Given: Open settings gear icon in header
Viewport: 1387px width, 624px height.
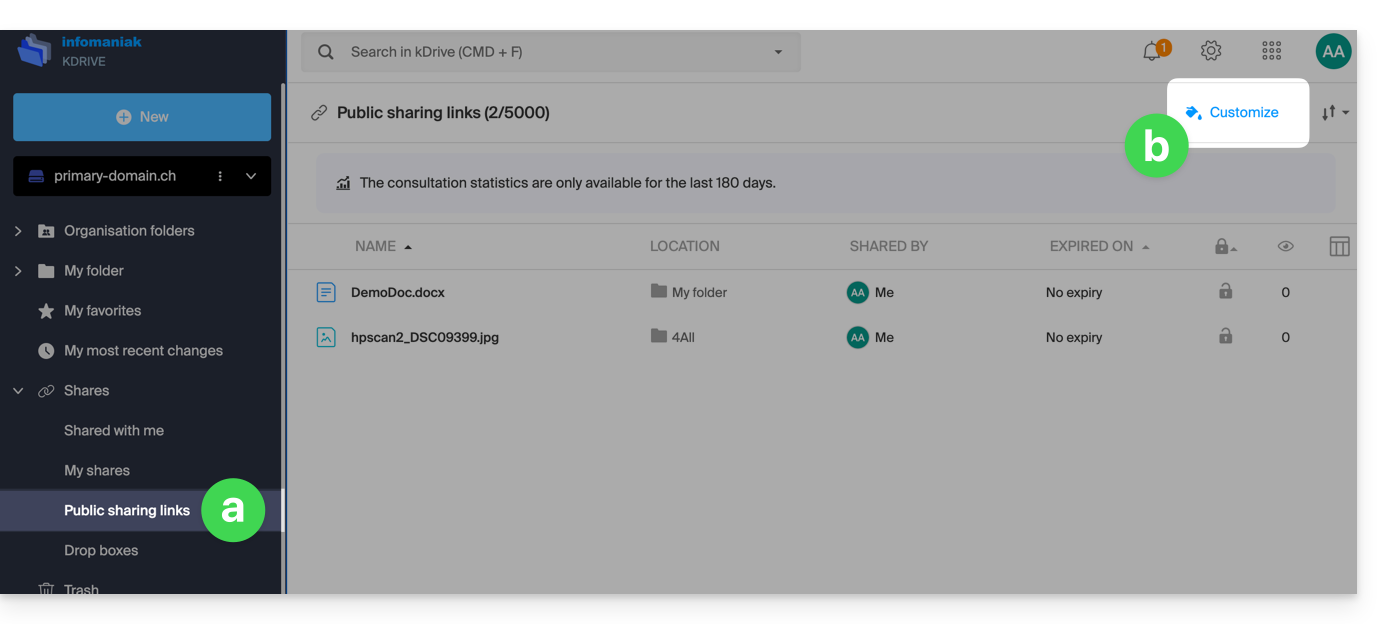Looking at the screenshot, I should pos(1211,51).
